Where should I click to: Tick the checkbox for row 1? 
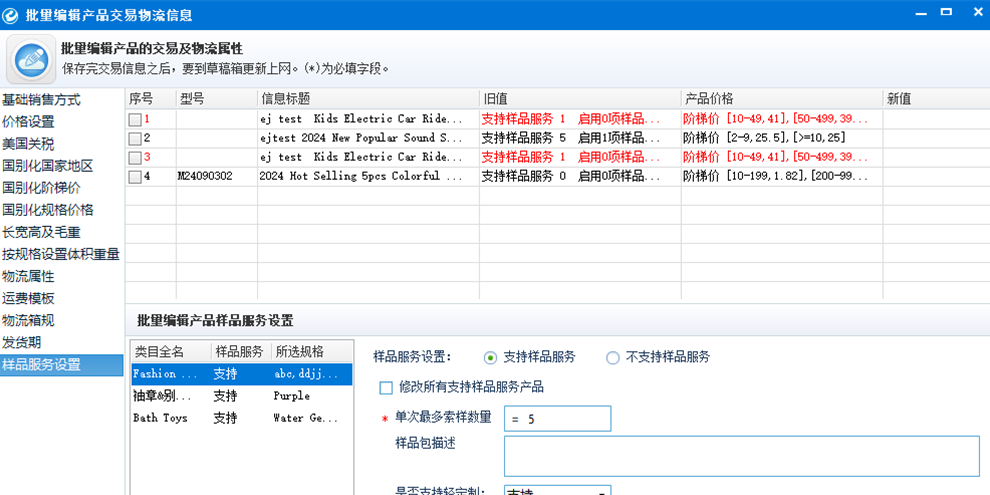click(135, 120)
